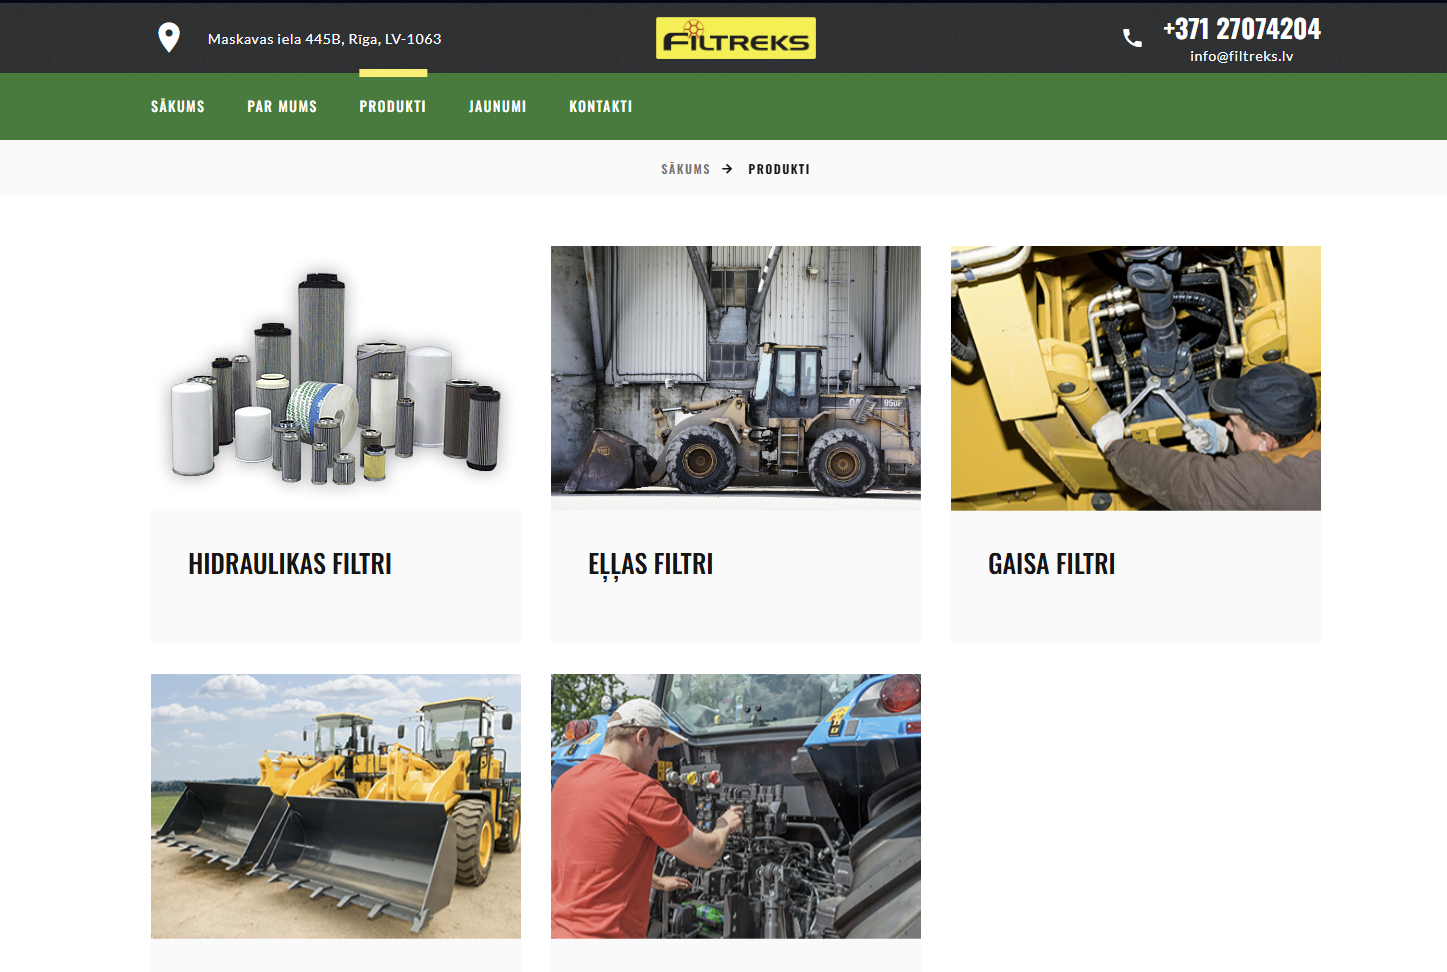
Task: Click the red-shirt mechanic tractor photo
Action: (x=735, y=806)
